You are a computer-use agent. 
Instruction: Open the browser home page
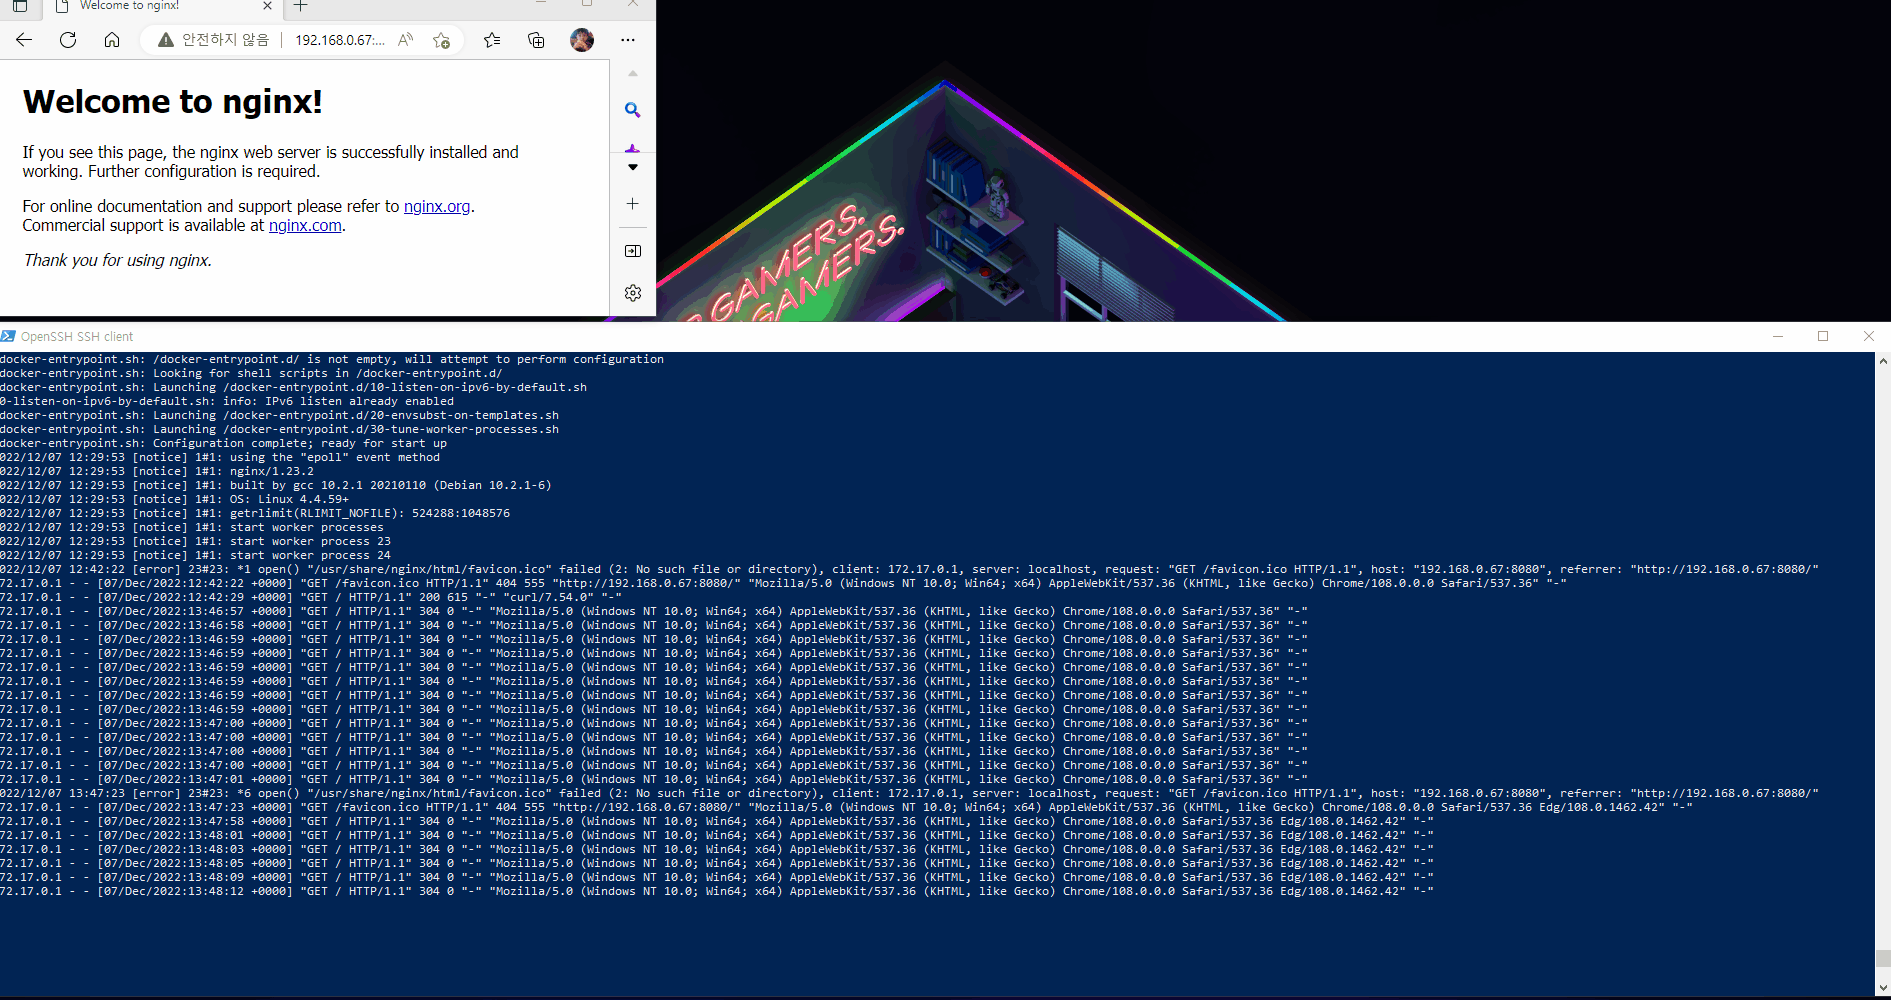coord(112,40)
